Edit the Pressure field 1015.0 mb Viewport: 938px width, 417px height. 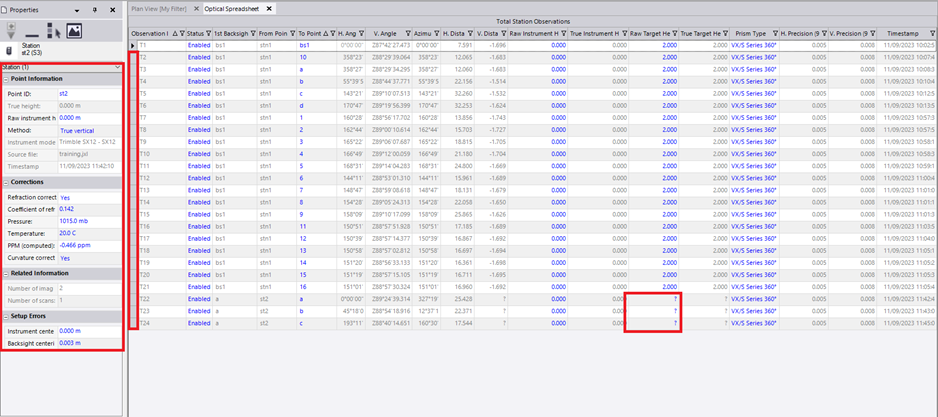[90, 221]
